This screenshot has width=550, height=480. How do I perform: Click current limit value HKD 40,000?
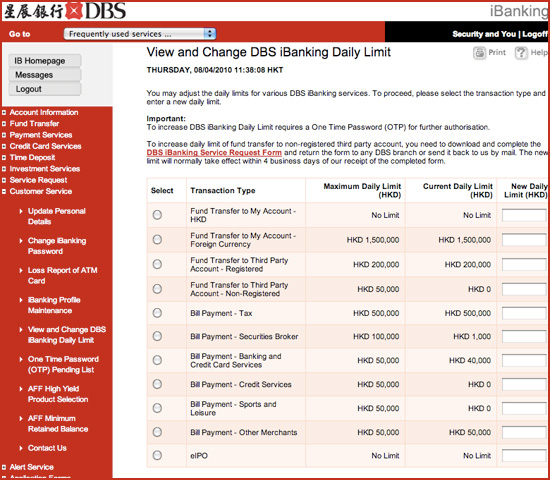(470, 360)
